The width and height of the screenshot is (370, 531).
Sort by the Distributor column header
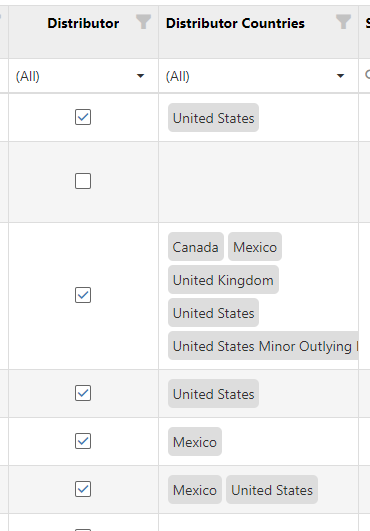(x=83, y=23)
